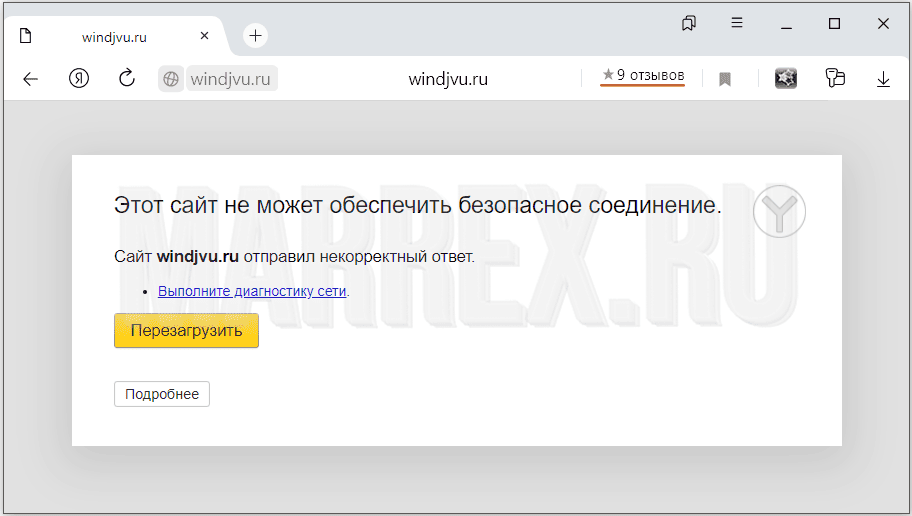This screenshot has height=516, width=912.
Task: Click page title windjvu.ru in address bar
Action: point(448,79)
